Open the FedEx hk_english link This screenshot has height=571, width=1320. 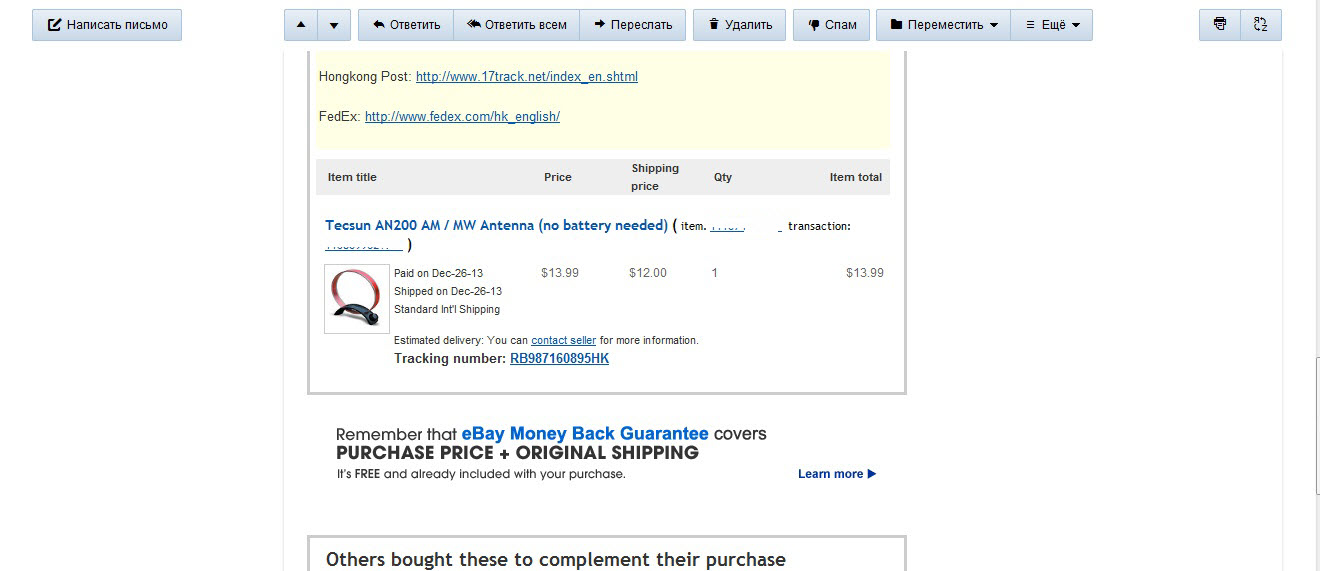click(462, 117)
